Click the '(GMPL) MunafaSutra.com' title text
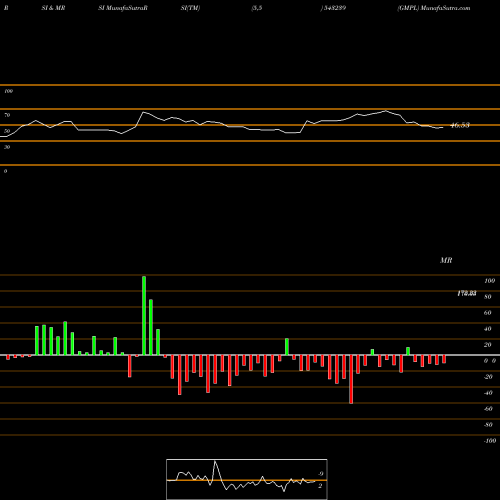Image resolution: width=500 pixels, height=500 pixels. [x=434, y=8]
